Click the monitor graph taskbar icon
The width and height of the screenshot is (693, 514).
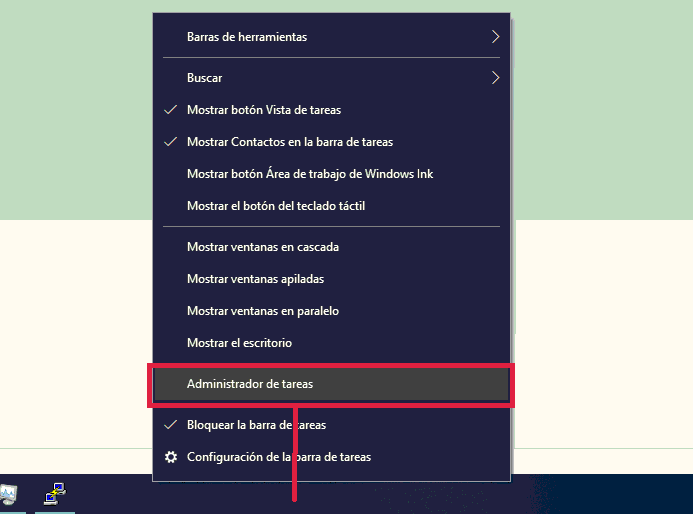pyautogui.click(x=8, y=494)
